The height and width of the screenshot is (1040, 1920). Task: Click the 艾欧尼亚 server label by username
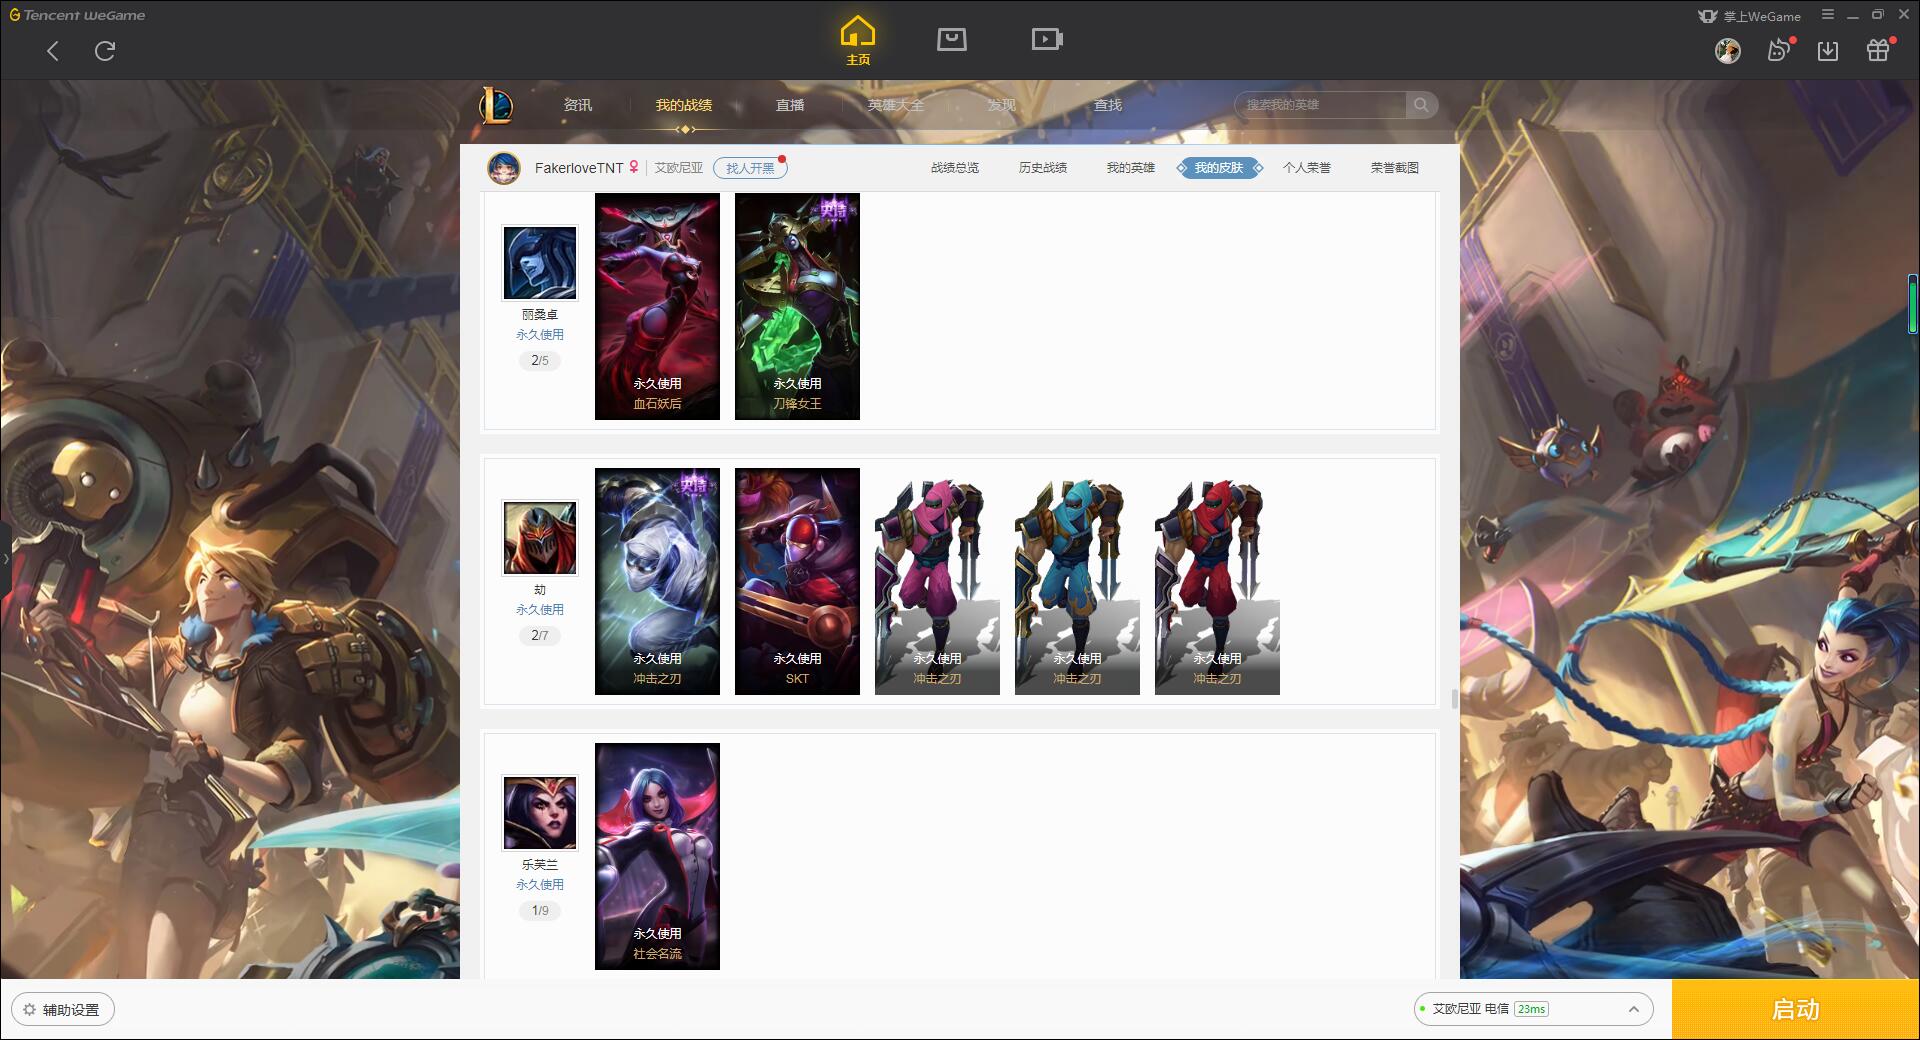pos(679,168)
